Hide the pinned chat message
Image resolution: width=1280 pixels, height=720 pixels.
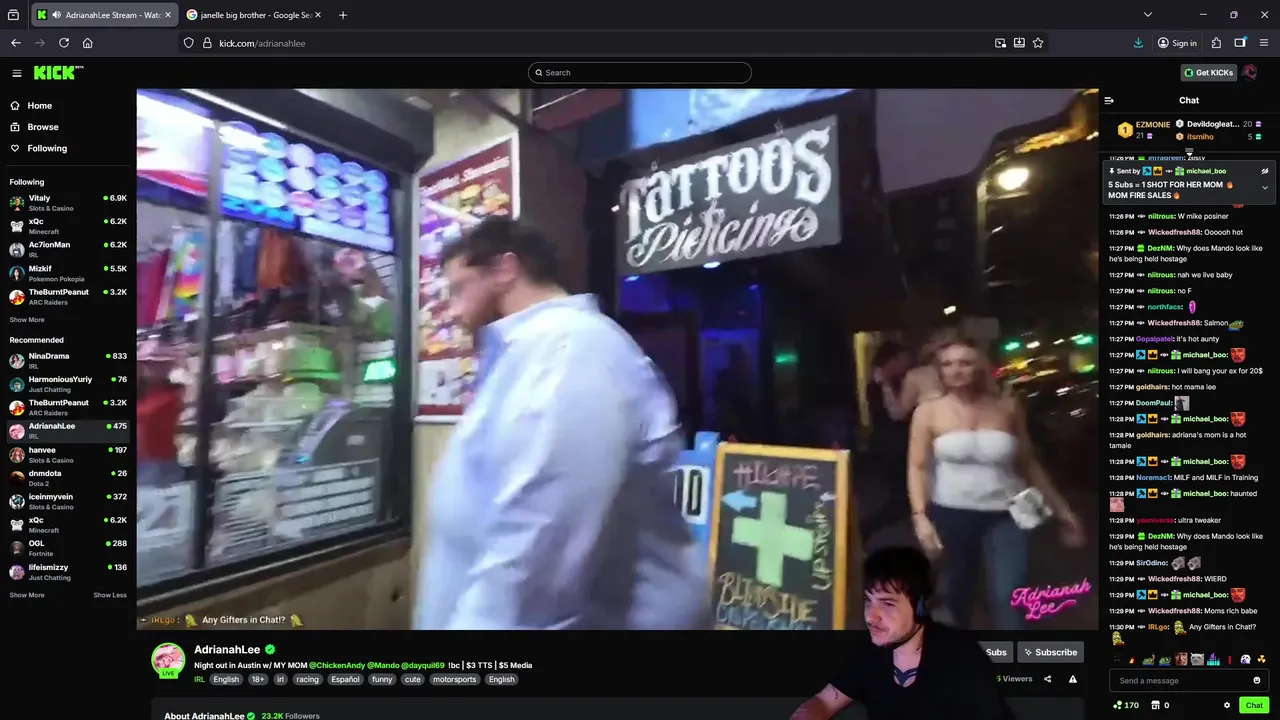pos(1265,171)
